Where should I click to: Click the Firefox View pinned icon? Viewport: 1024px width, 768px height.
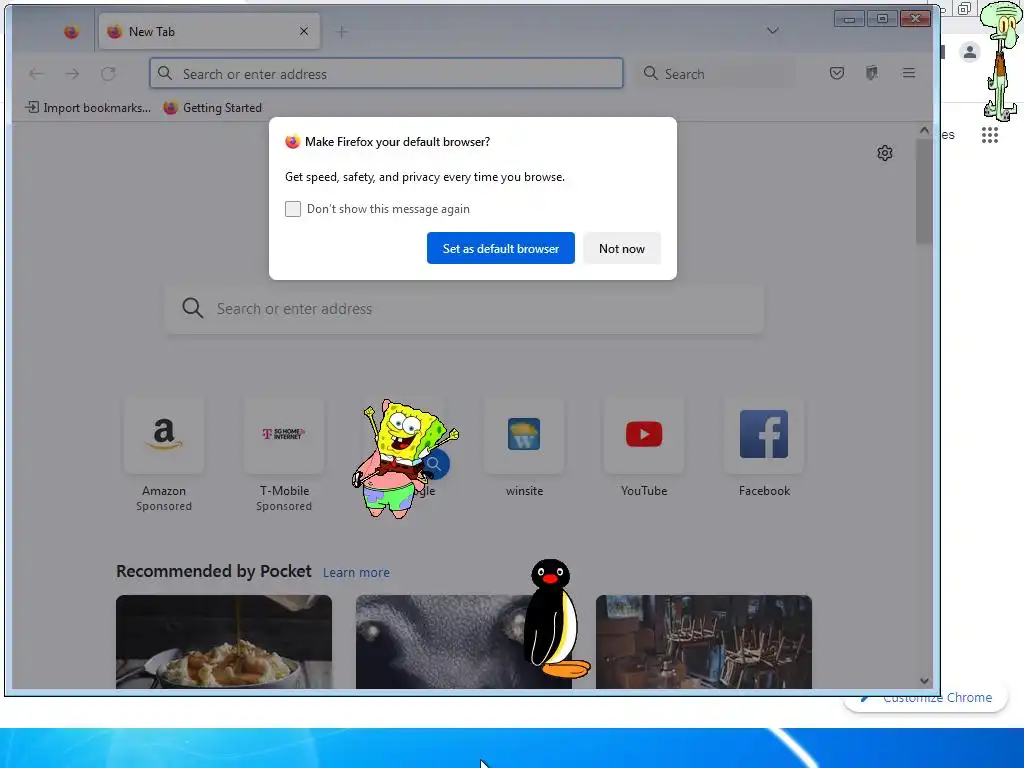71,31
